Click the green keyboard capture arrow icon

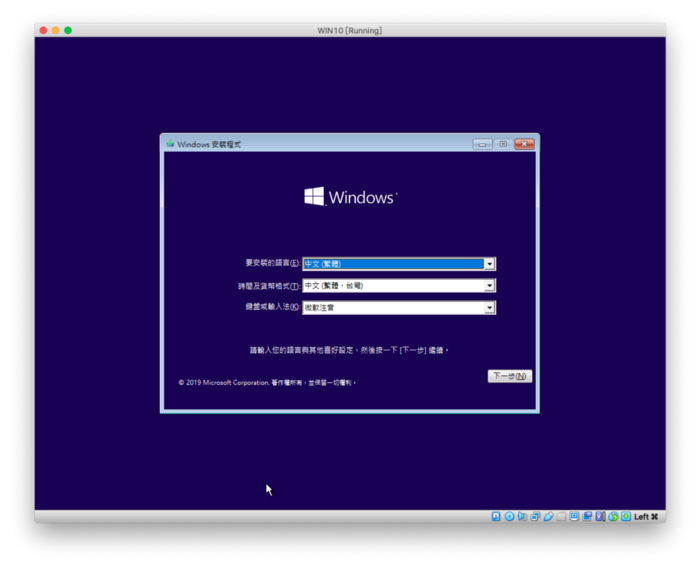(x=626, y=516)
